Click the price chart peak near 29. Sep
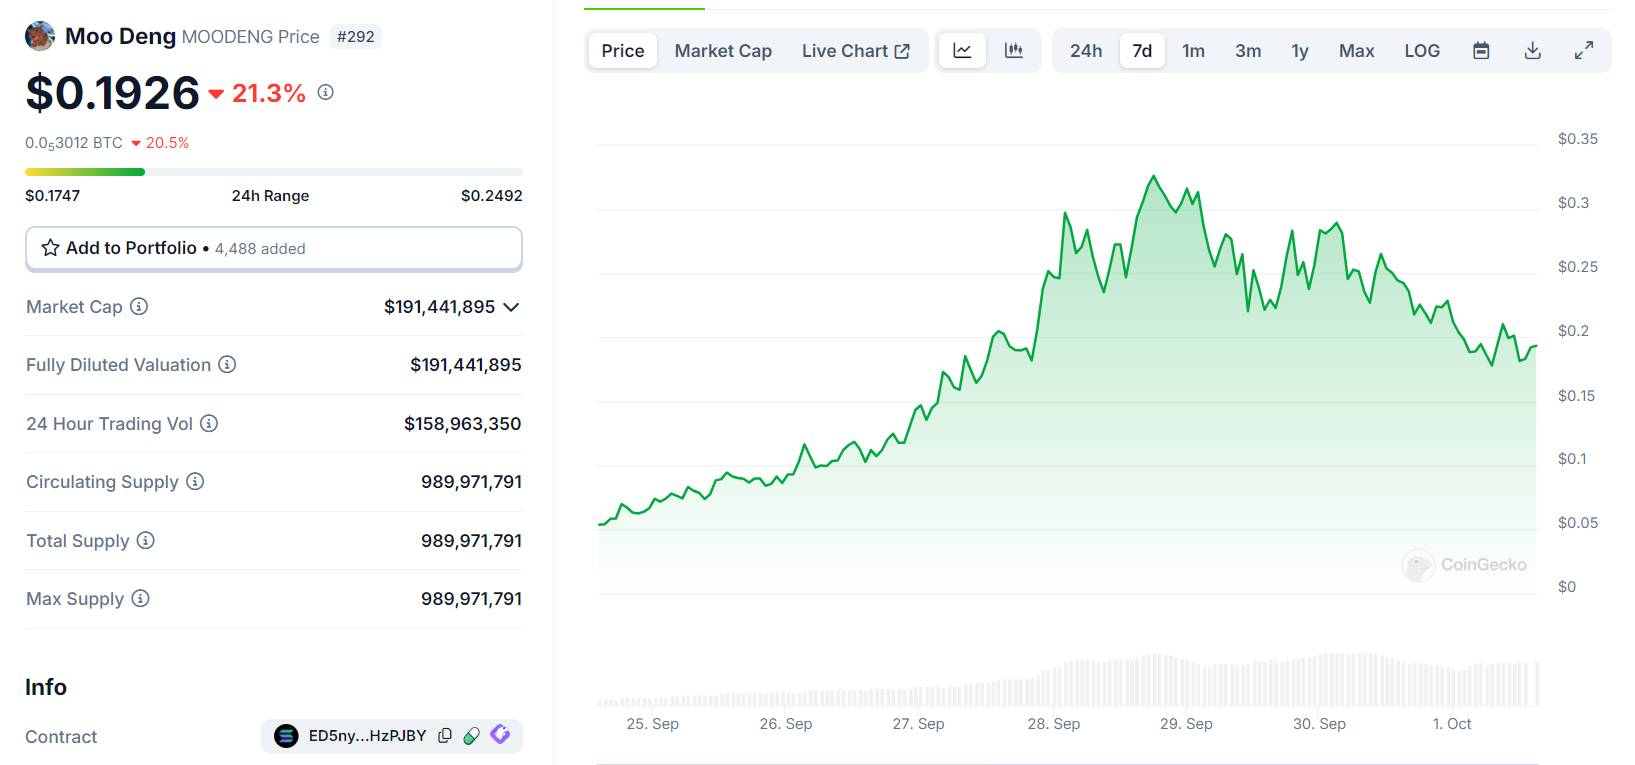This screenshot has width=1635, height=765. click(1154, 177)
